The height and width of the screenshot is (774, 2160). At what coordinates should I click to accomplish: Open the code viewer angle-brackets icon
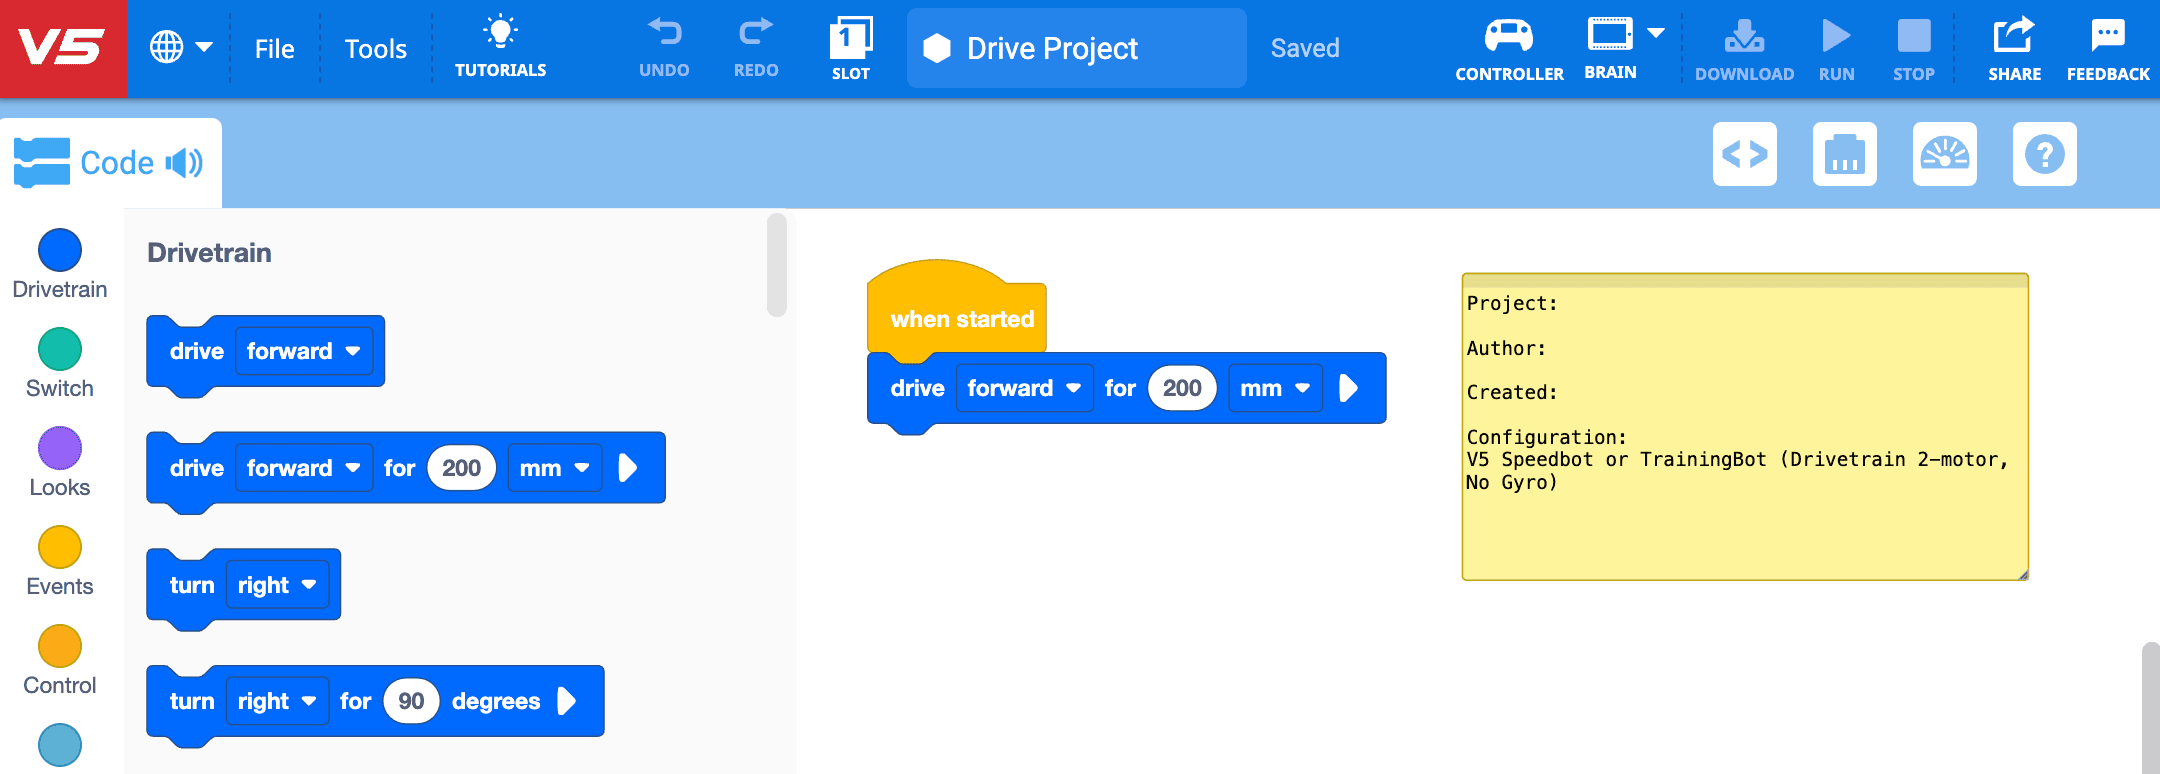pos(1744,154)
